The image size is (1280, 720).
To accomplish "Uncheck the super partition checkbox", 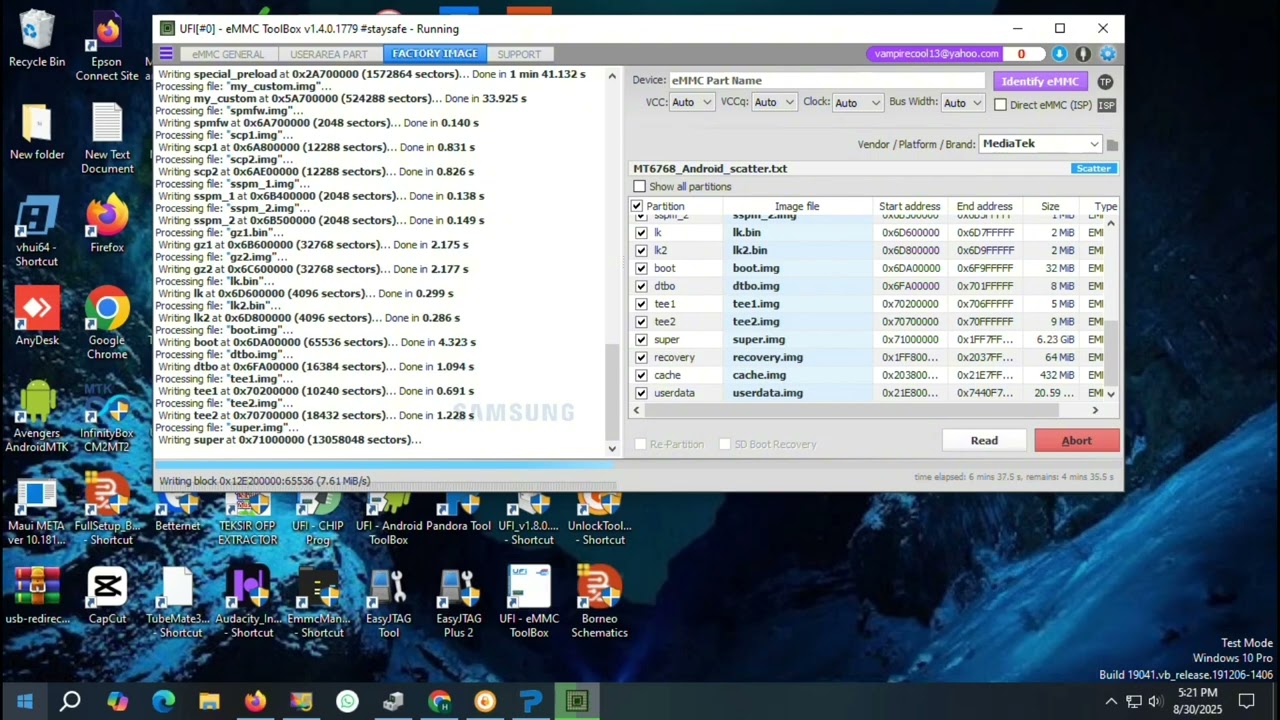I will tap(641, 340).
